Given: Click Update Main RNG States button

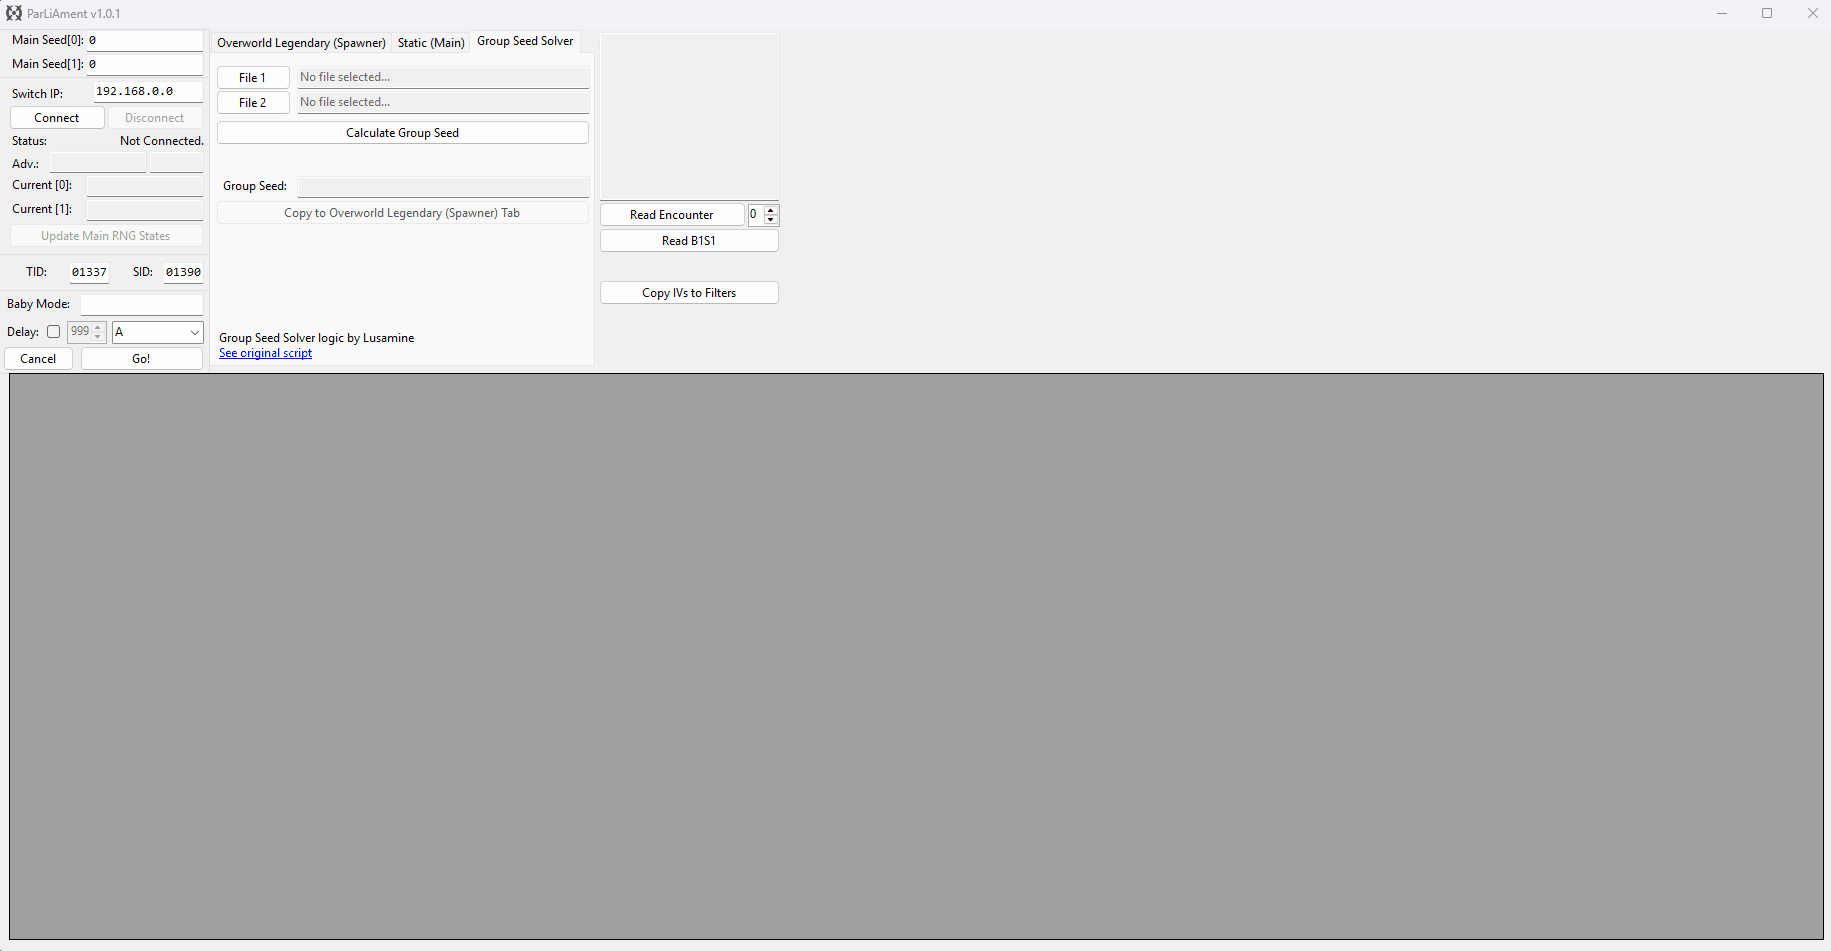Looking at the screenshot, I should pyautogui.click(x=106, y=236).
